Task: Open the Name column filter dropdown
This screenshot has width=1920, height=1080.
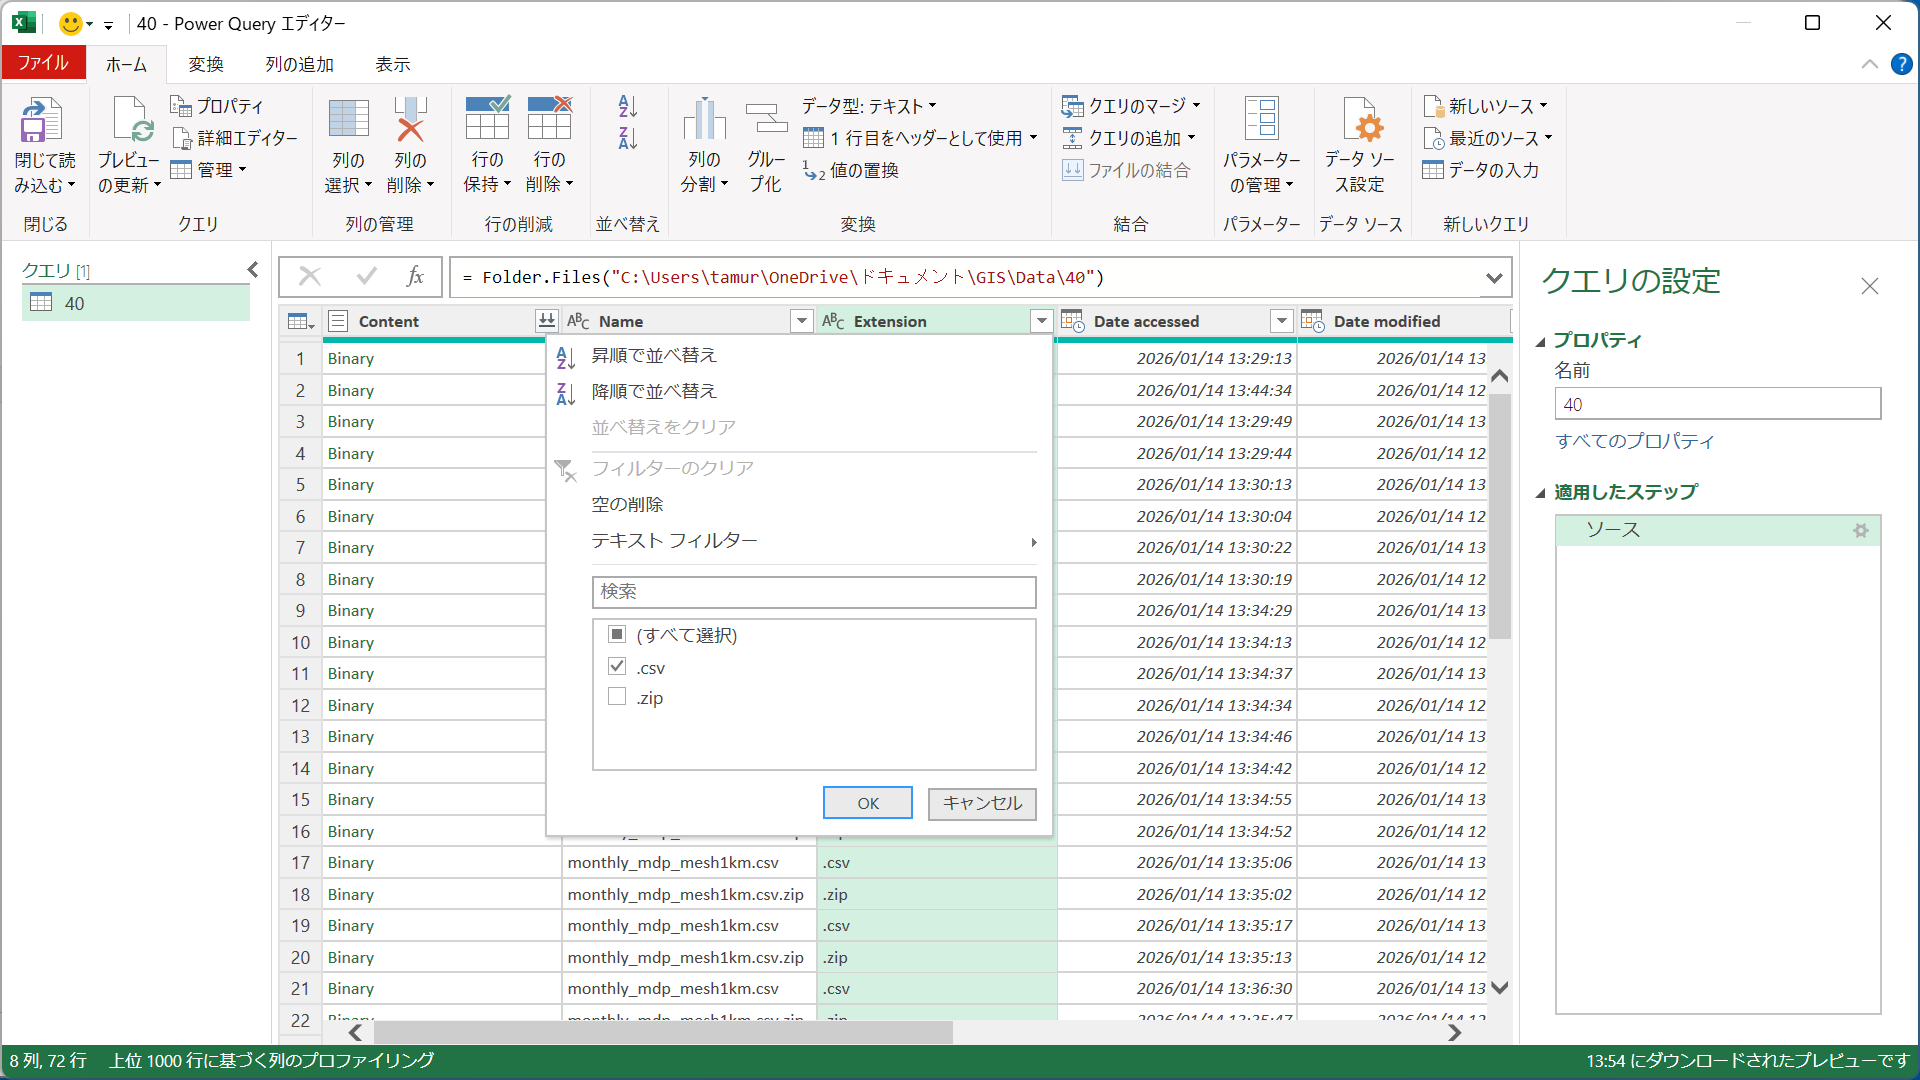Action: click(x=801, y=321)
